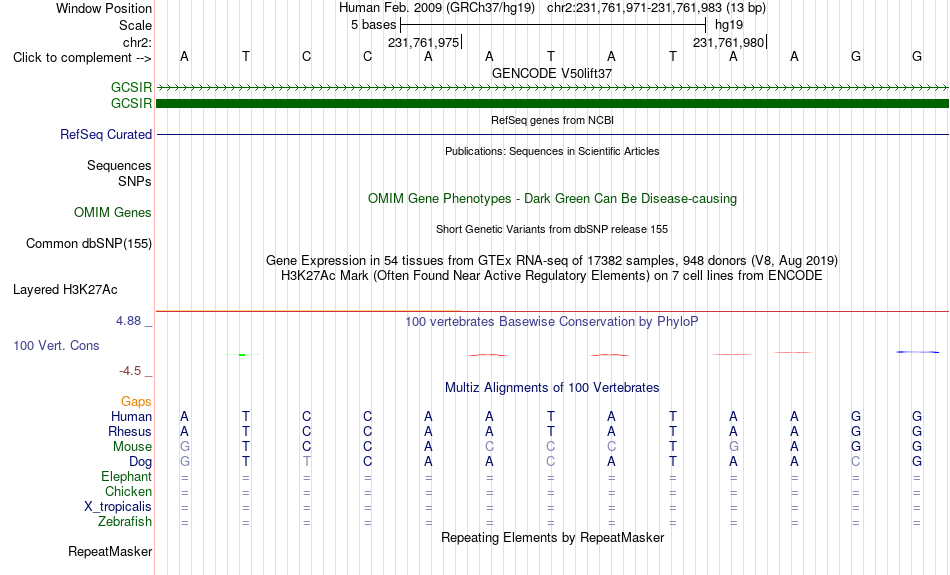Click the GCSIR intron arrow line
The height and width of the screenshot is (575, 950).
click(552, 88)
